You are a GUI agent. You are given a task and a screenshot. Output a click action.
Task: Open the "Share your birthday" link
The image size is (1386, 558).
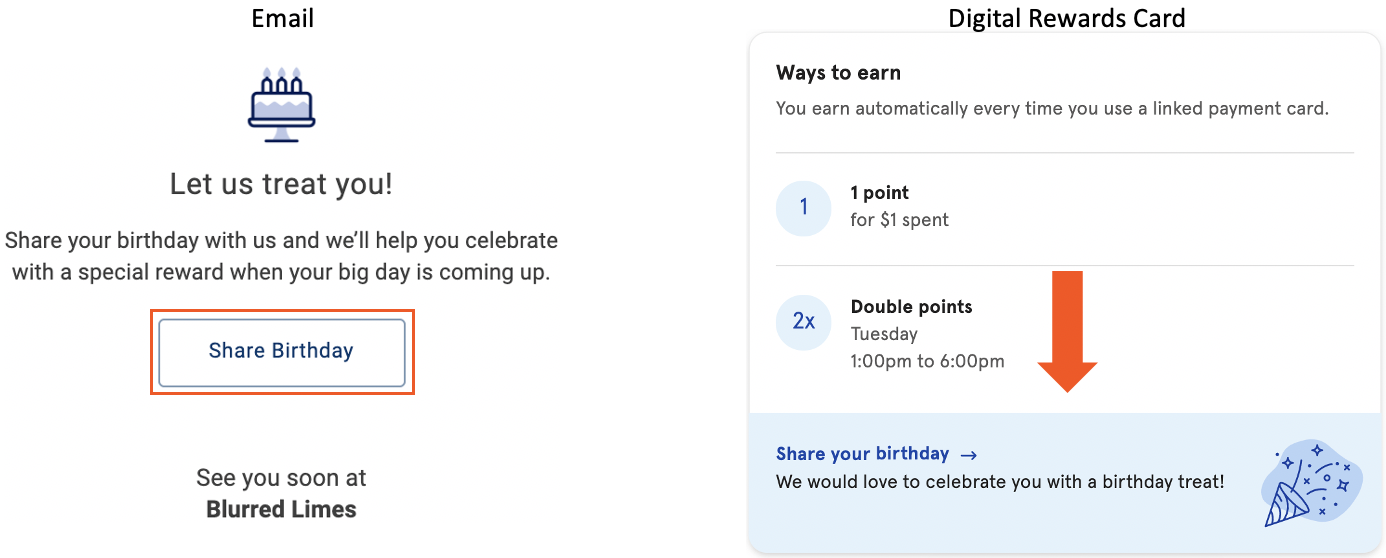862,454
